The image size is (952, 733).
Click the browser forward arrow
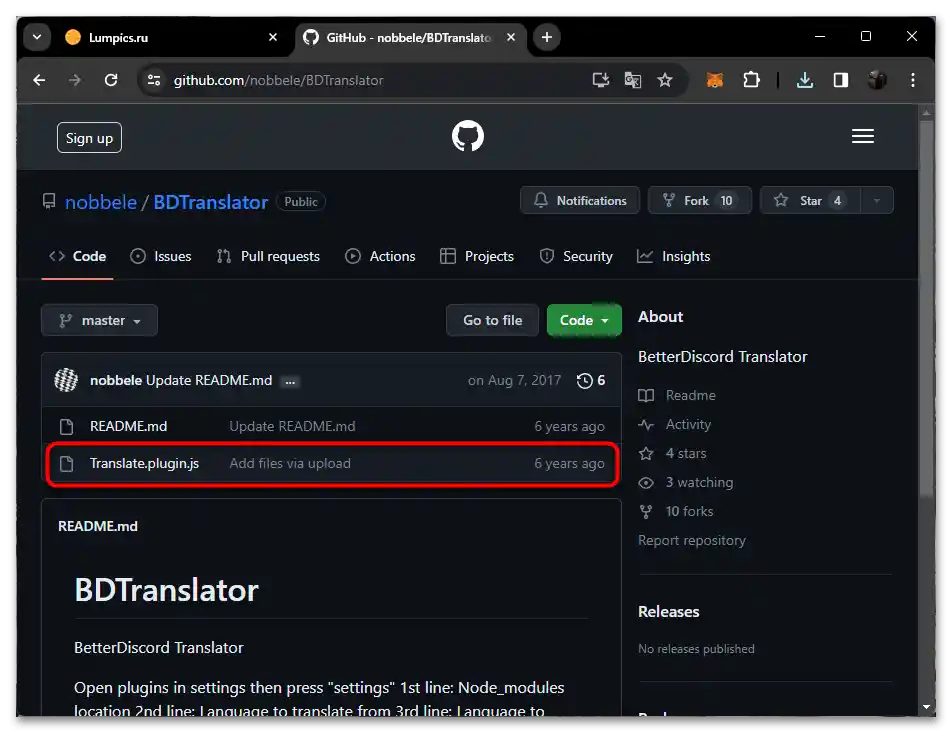pos(75,80)
